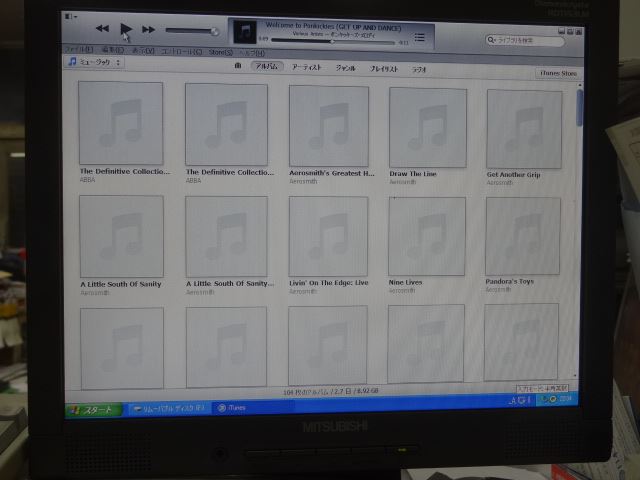Image resolution: width=640 pixels, height=480 pixels.
Task: Adjust the volume slider knob
Action: coord(214,31)
